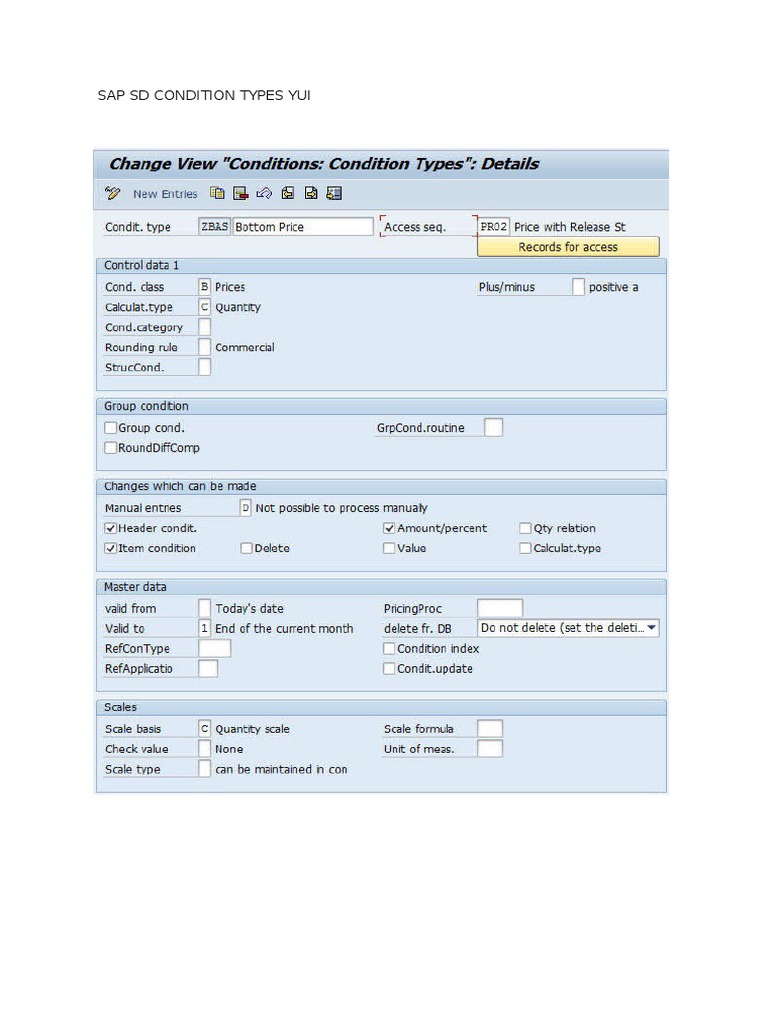Toggle display/change mode pencil icon
This screenshot has width=768, height=1024.
coord(112,193)
